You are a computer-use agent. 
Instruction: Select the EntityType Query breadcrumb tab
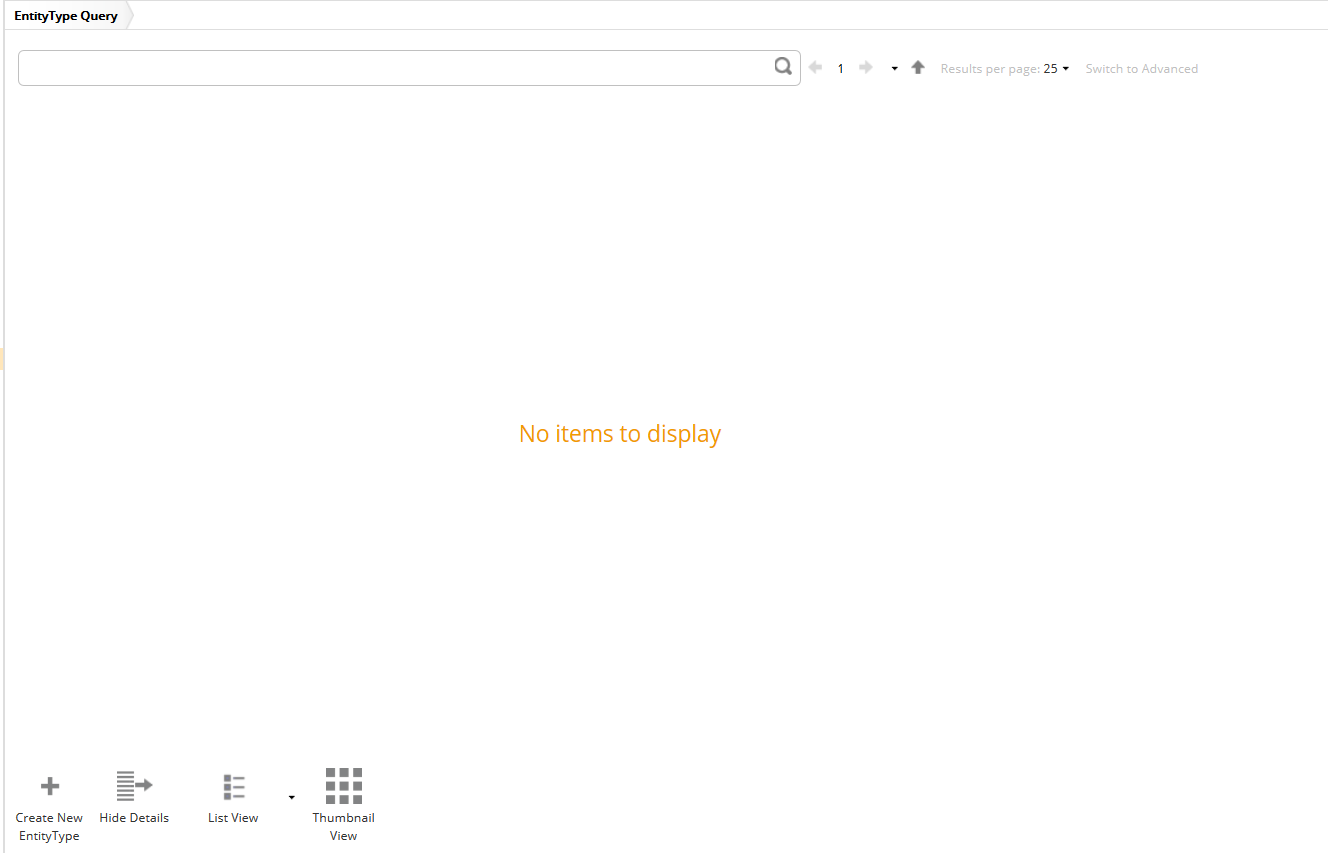click(x=66, y=16)
